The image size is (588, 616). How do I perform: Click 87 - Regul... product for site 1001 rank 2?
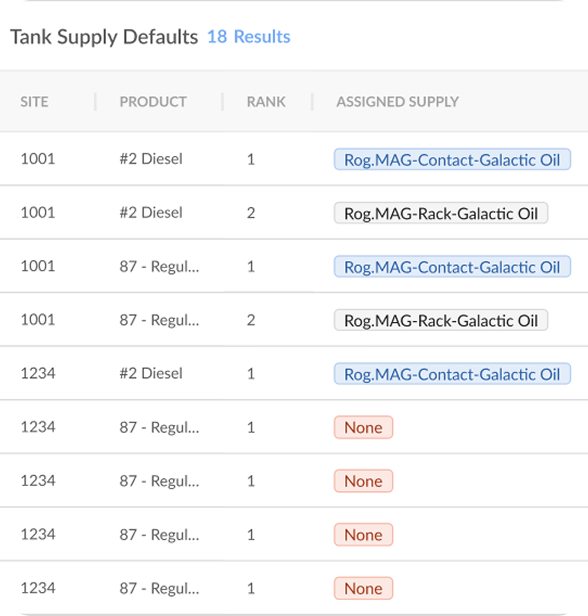[x=159, y=320]
